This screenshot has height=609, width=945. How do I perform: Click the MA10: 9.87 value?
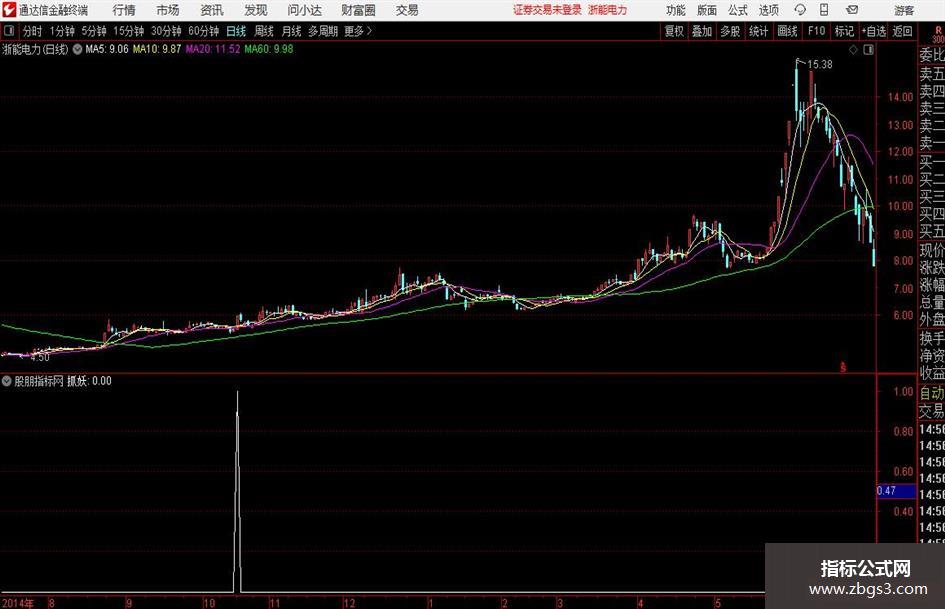[157, 49]
